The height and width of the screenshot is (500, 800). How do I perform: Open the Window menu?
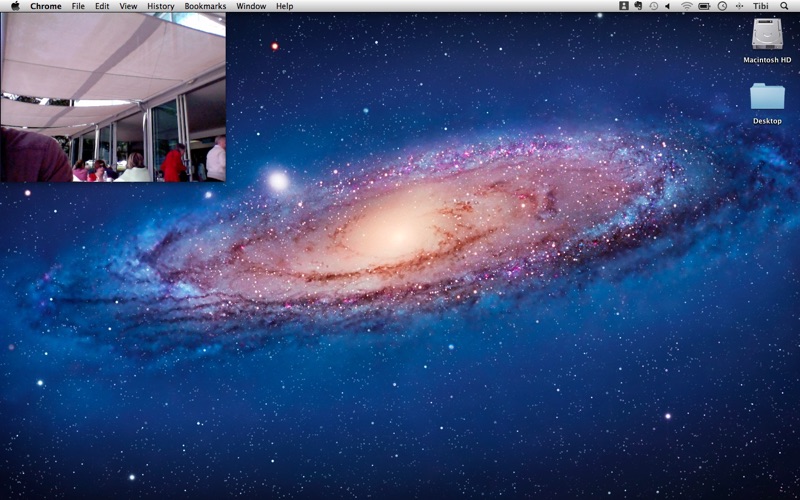click(251, 6)
